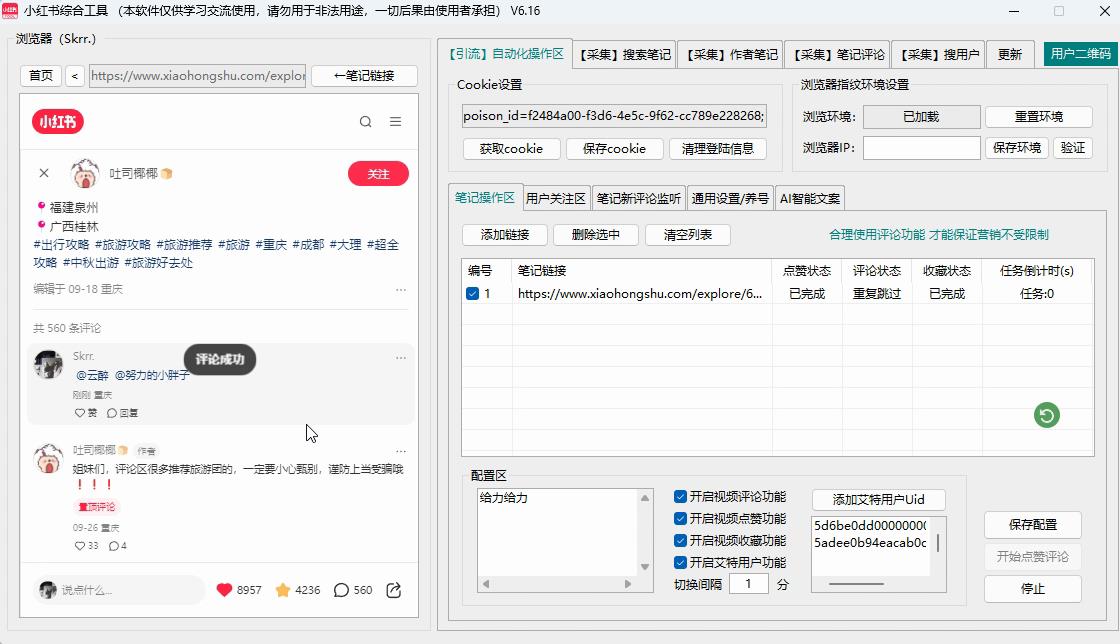Open the AI智能文案 tab

point(808,197)
